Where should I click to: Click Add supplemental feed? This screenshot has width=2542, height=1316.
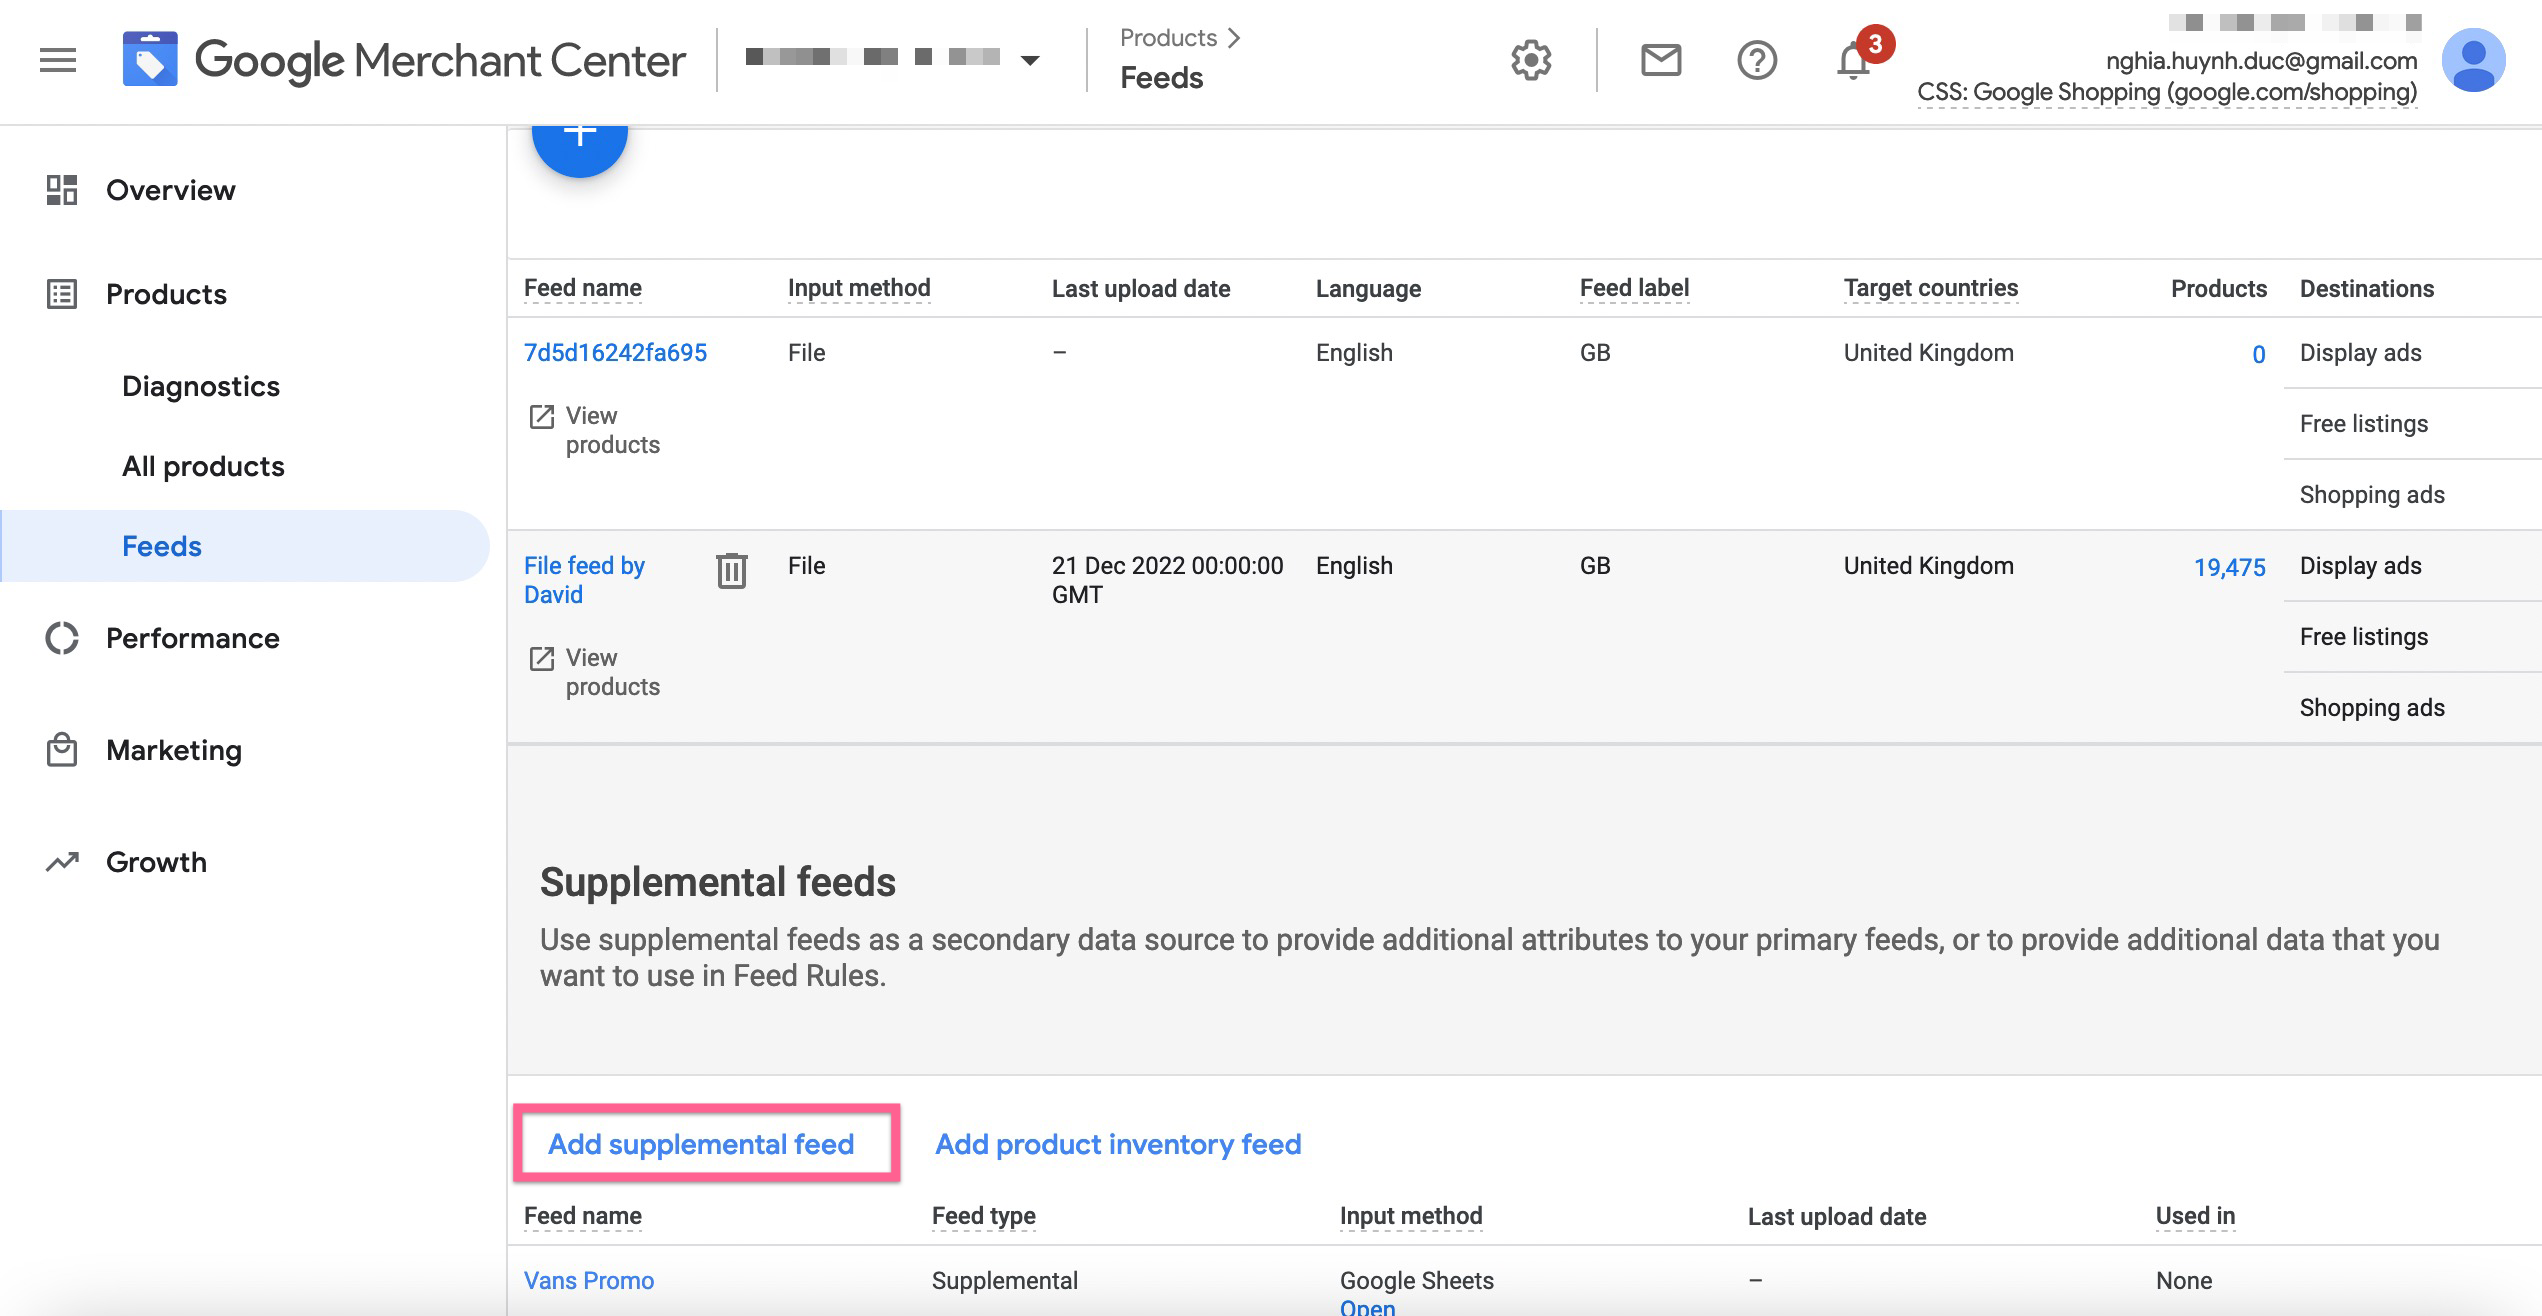pyautogui.click(x=701, y=1144)
